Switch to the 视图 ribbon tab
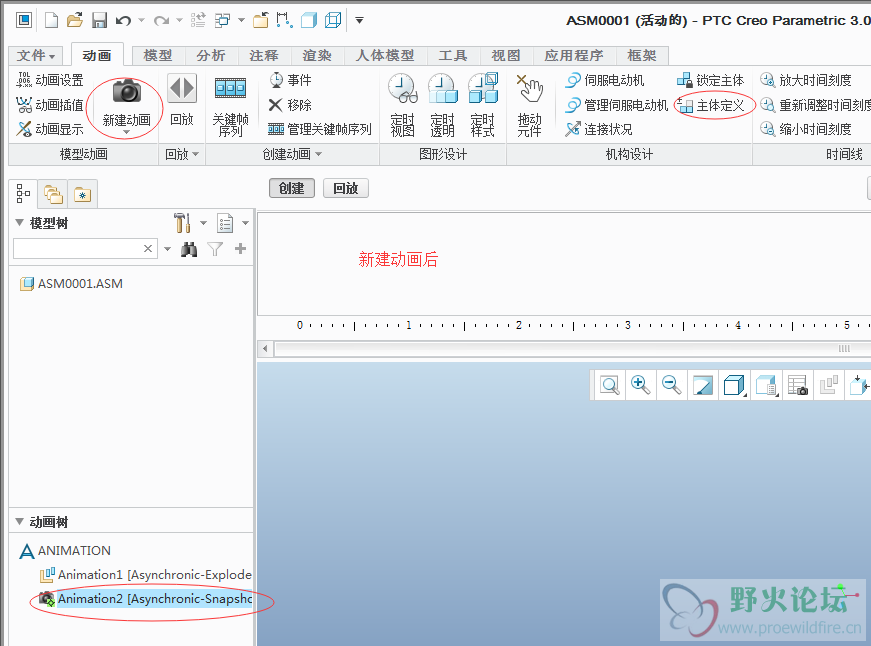 pyautogui.click(x=506, y=56)
